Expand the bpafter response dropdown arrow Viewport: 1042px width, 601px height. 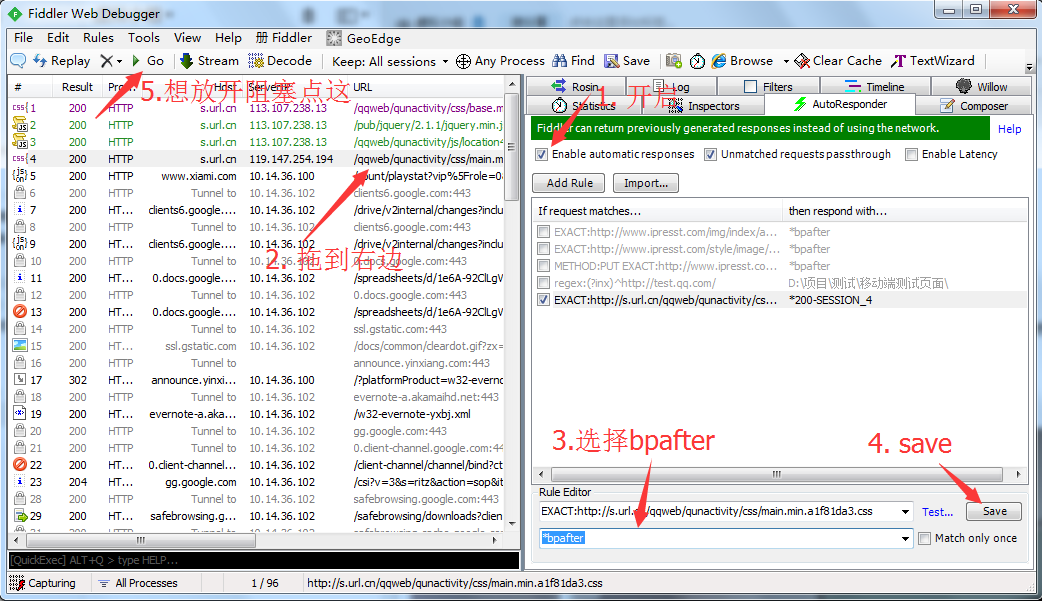click(905, 538)
